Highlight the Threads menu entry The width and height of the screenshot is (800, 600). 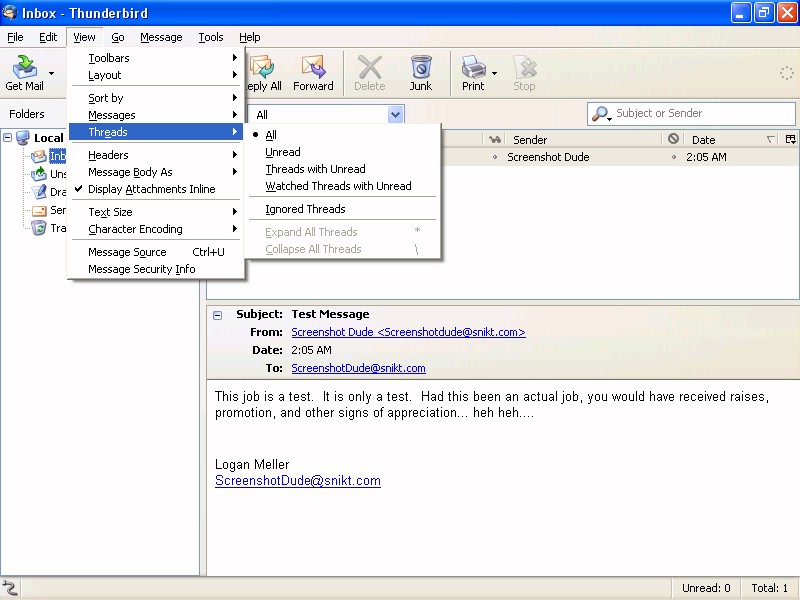[157, 132]
